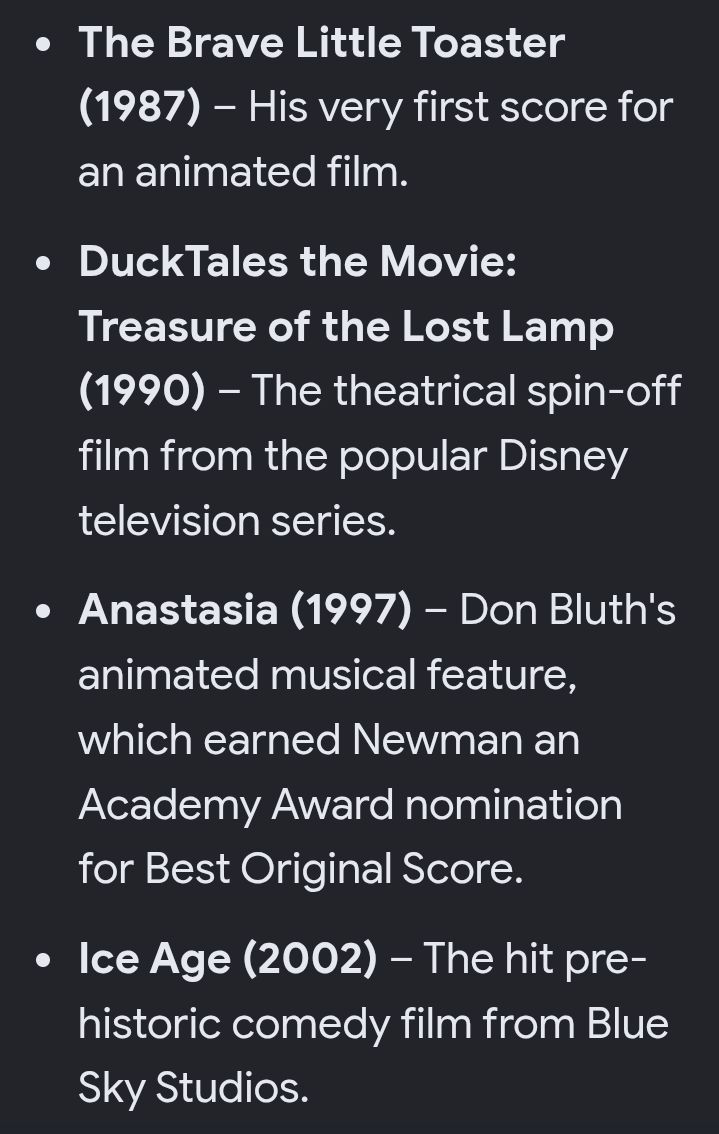Click the text television series.
This screenshot has height=1134, width=719.
tap(237, 521)
